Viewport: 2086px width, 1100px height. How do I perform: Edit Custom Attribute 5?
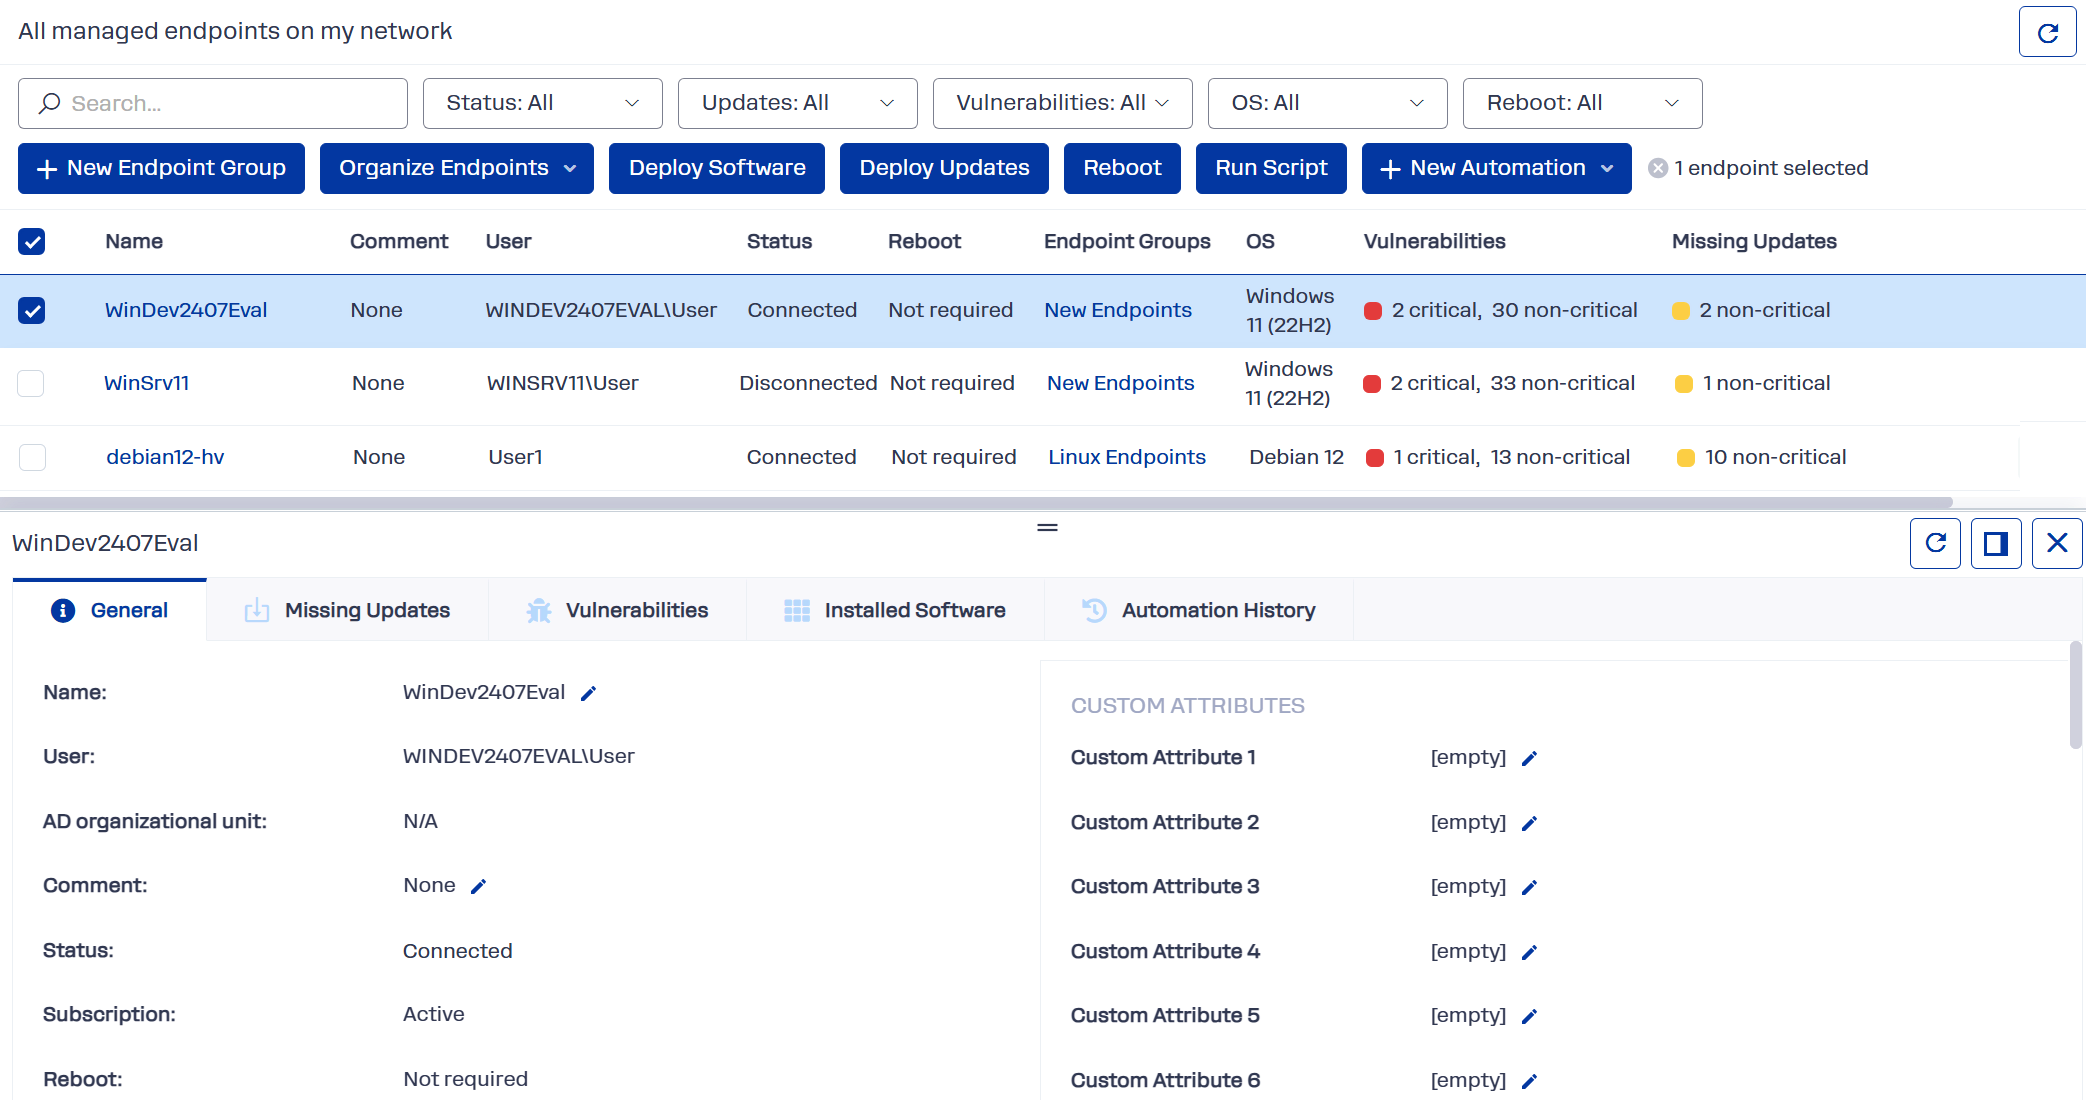click(1529, 1016)
